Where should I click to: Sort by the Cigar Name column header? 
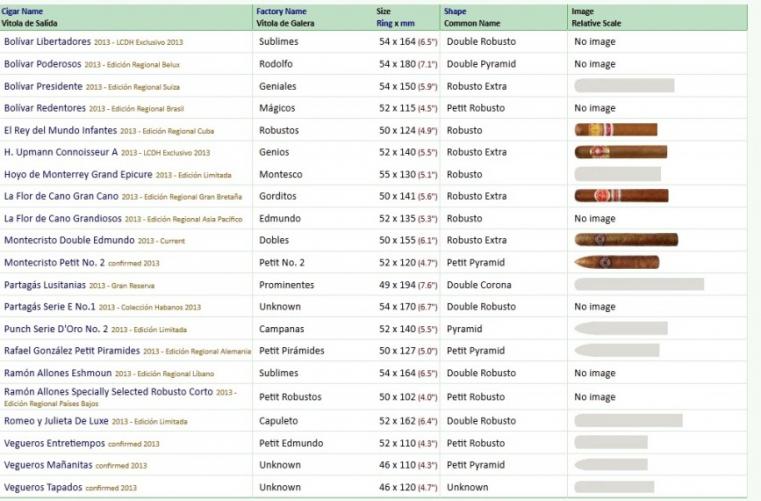(x=22, y=11)
